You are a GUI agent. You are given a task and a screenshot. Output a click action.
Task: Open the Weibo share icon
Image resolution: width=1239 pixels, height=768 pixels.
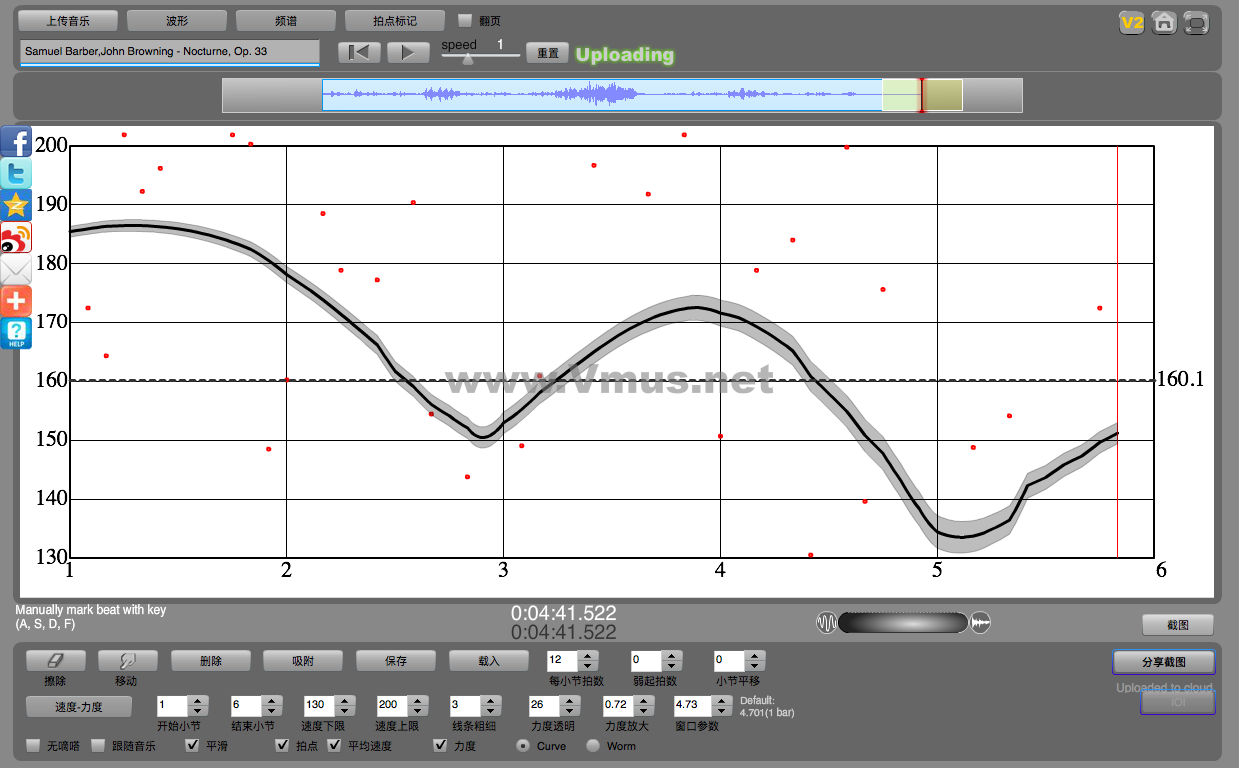coord(16,238)
